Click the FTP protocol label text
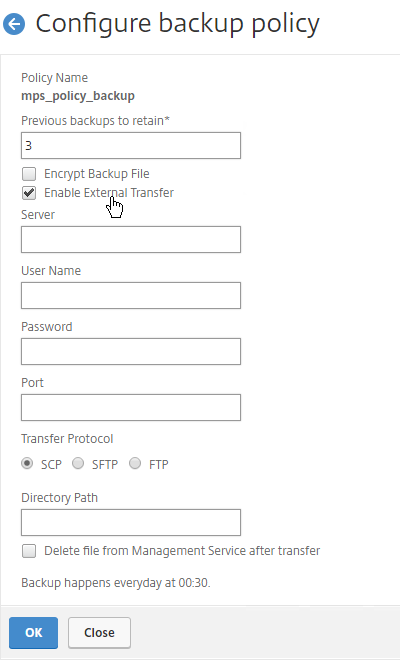This screenshot has width=400, height=660. [x=159, y=464]
